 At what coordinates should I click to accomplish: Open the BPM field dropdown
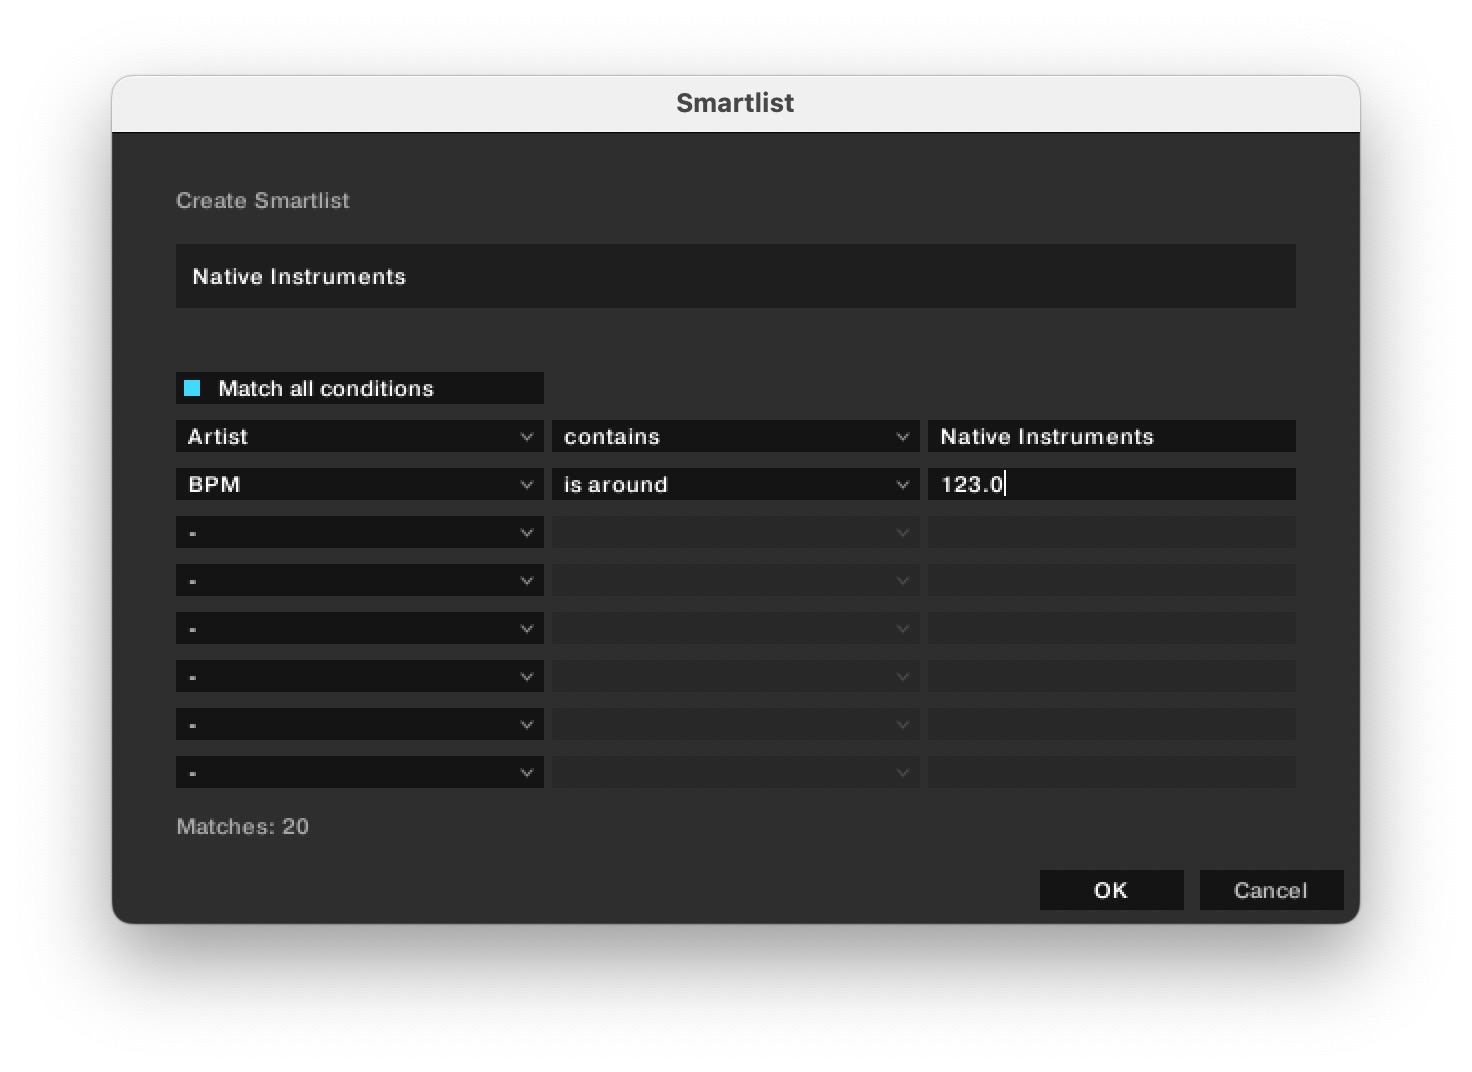pos(360,484)
